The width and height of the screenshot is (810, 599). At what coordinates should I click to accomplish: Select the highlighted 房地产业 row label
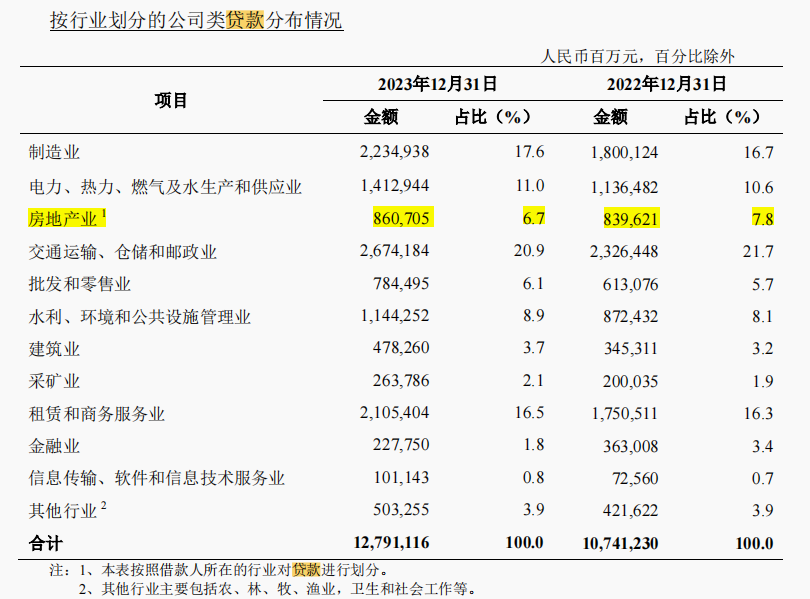[x=64, y=219]
